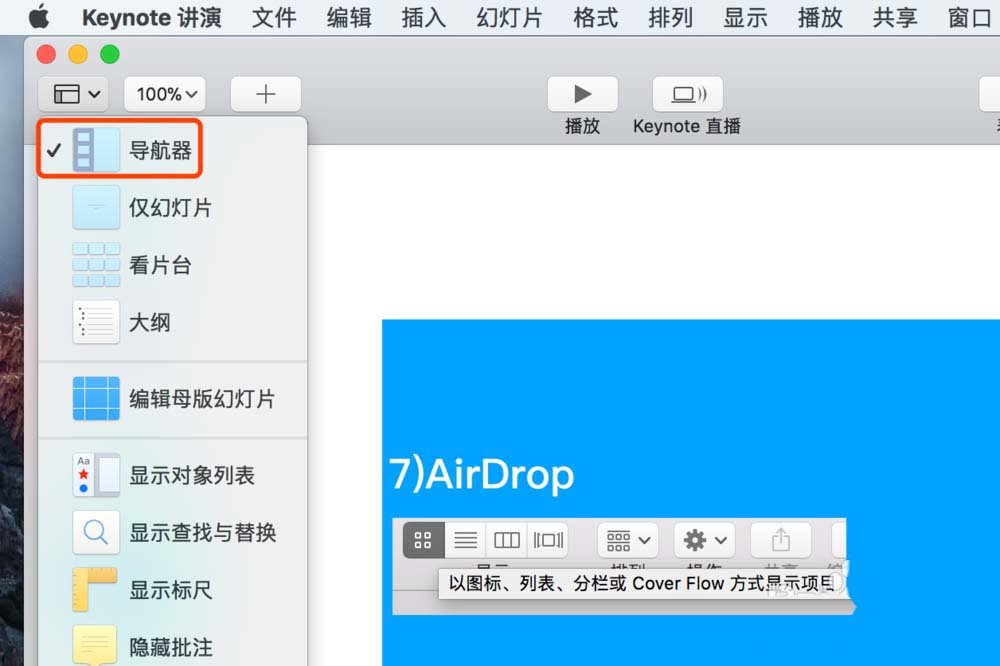This screenshot has width=1000, height=666.
Task: Click the Cover Flow tooltip text
Action: click(641, 583)
